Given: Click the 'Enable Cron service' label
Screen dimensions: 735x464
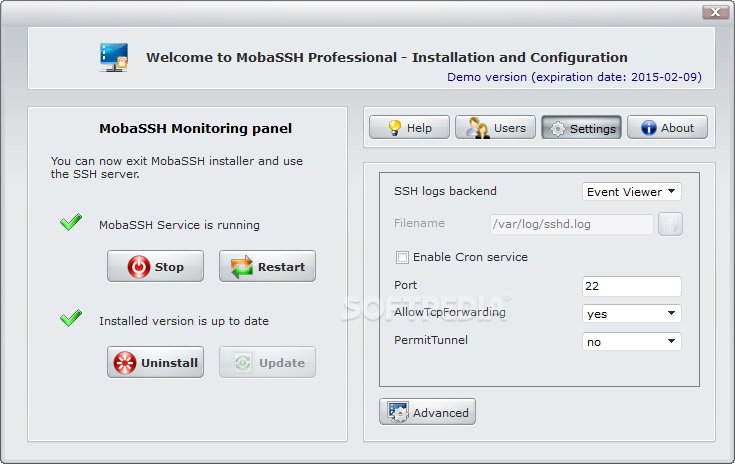Looking at the screenshot, I should click(x=470, y=257).
